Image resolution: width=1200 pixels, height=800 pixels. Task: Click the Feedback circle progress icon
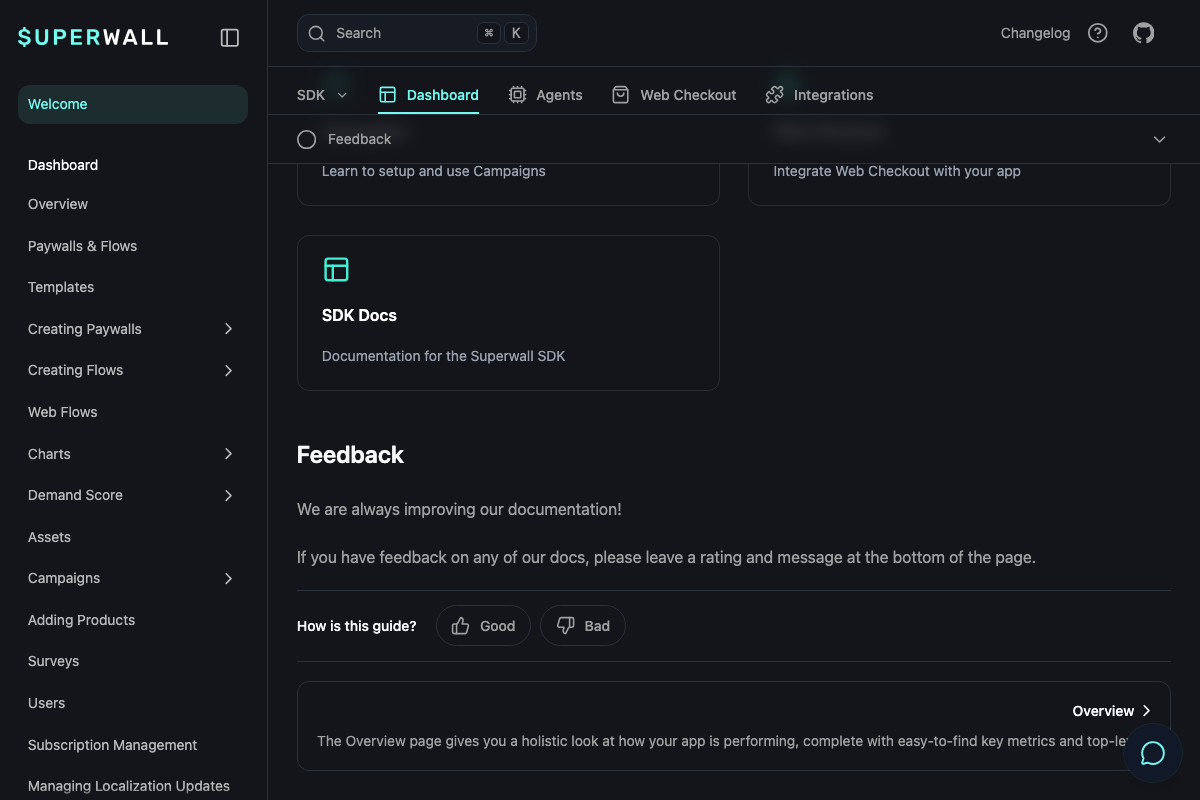pos(307,139)
